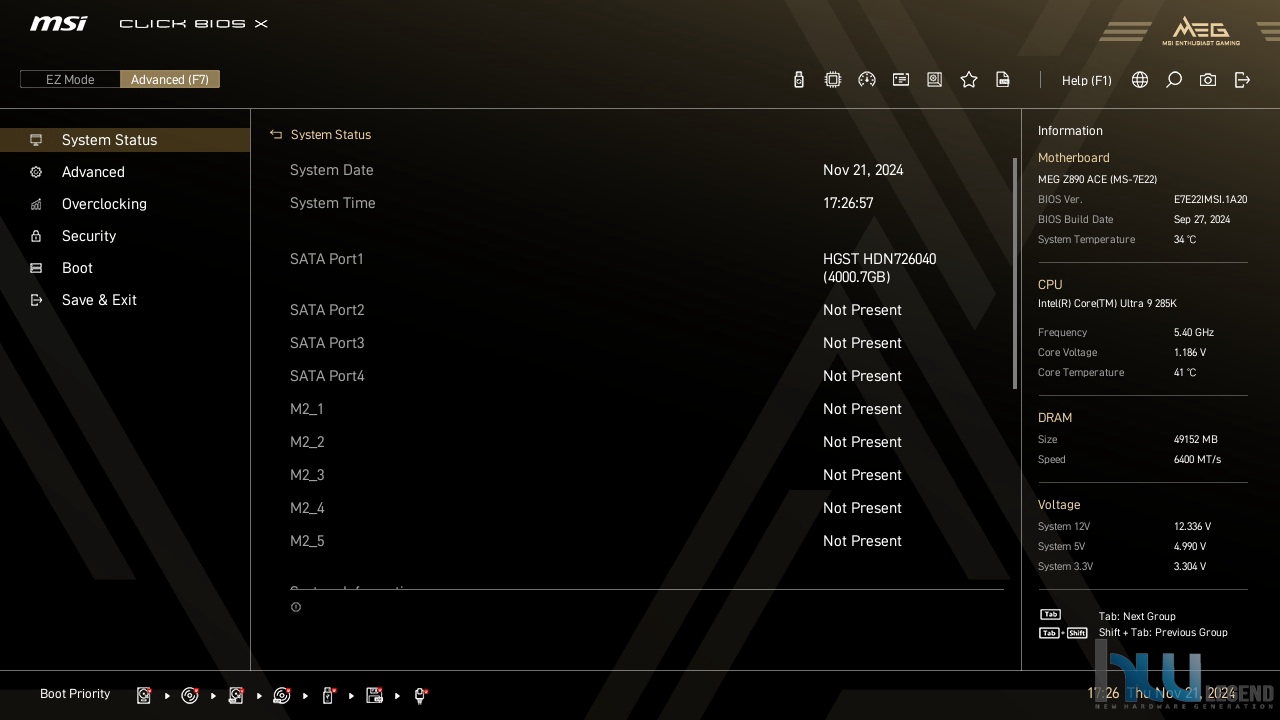Go back via System Status breadcrumb arrow
Viewport: 1280px width, 720px height.
click(x=276, y=134)
